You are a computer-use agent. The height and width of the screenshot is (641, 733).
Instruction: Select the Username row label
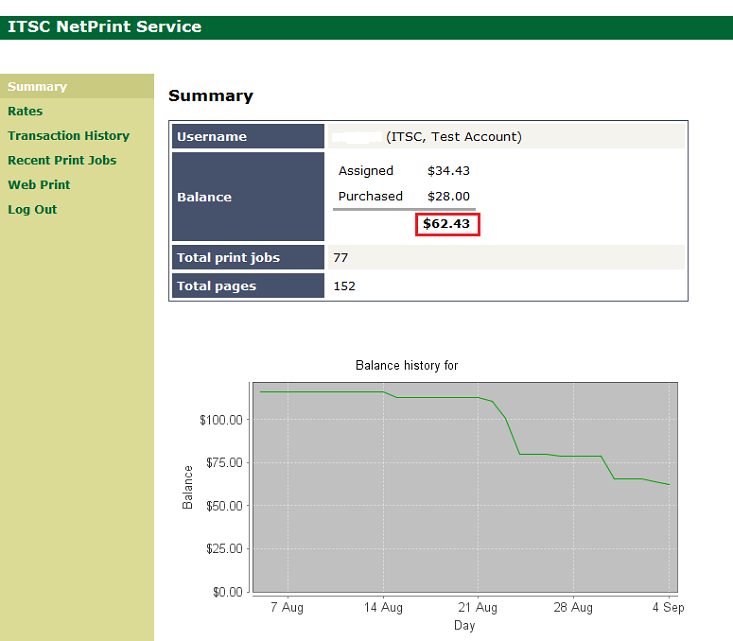[212, 137]
